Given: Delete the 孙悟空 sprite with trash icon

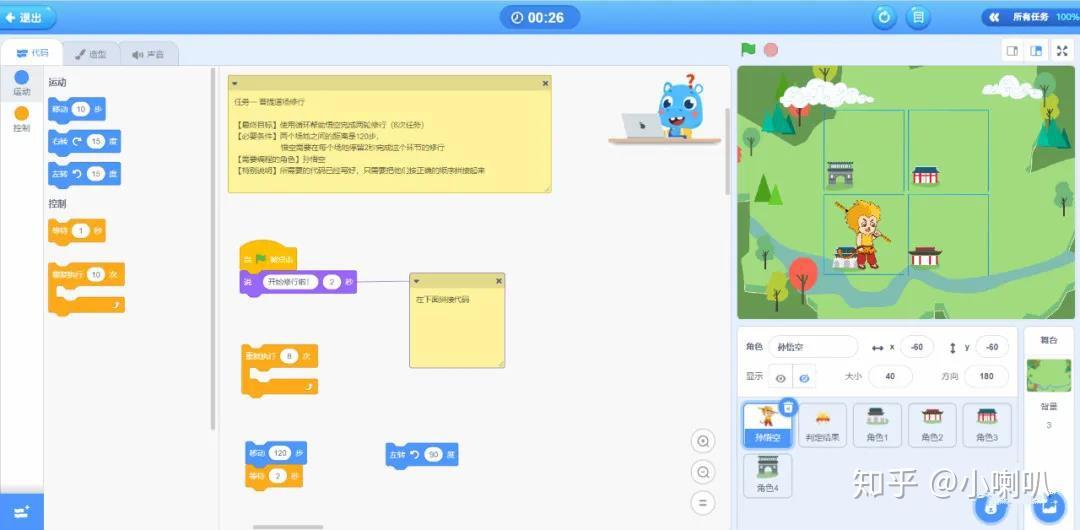Looking at the screenshot, I should pyautogui.click(x=789, y=407).
